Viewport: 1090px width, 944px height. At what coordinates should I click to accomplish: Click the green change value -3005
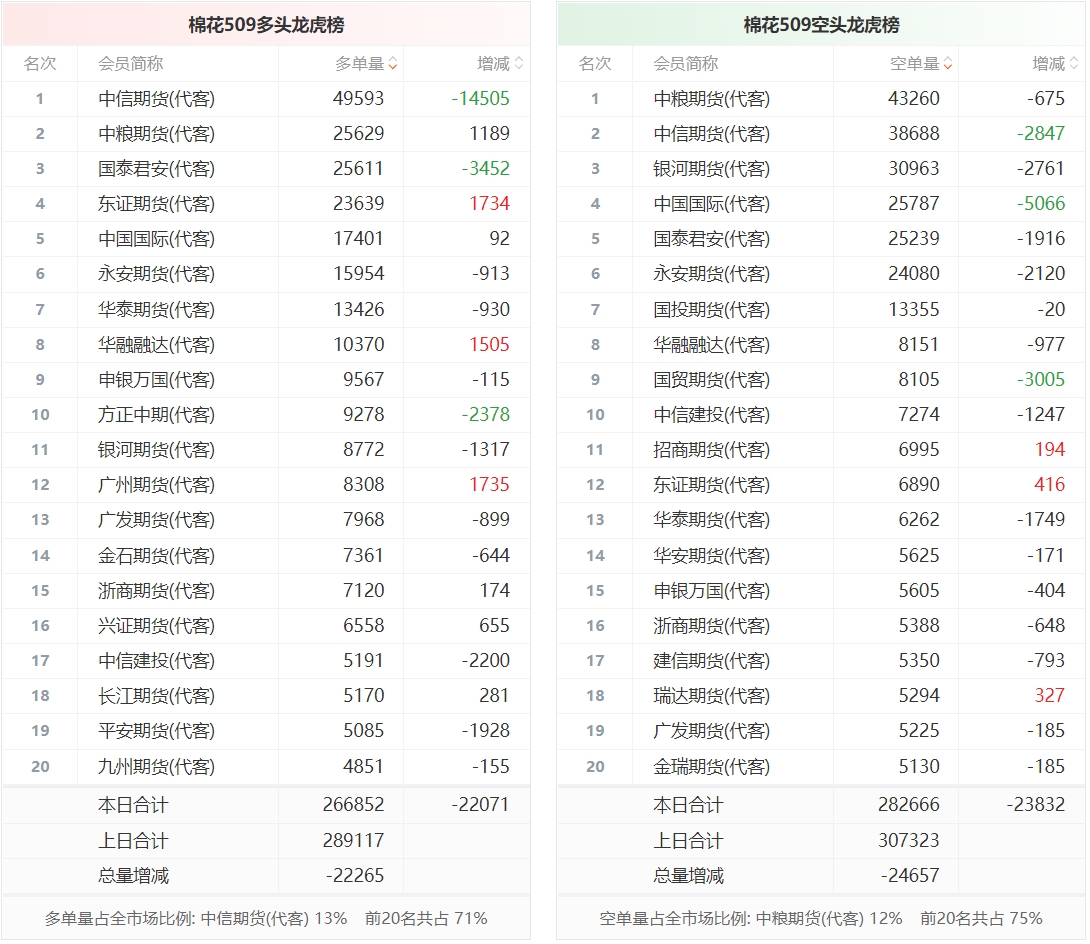1041,380
